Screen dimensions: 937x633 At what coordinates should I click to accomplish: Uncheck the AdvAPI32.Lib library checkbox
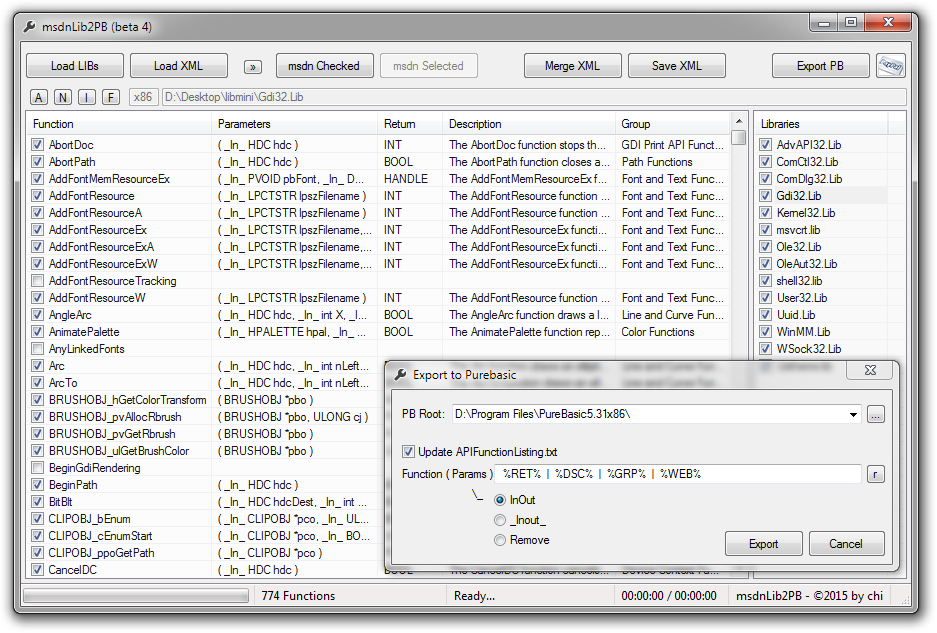point(765,145)
